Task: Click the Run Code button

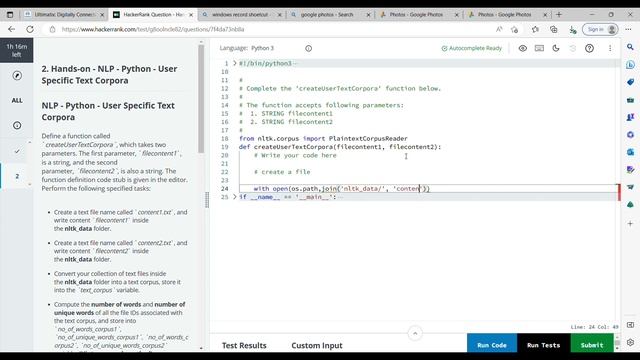Action: pos(492,344)
